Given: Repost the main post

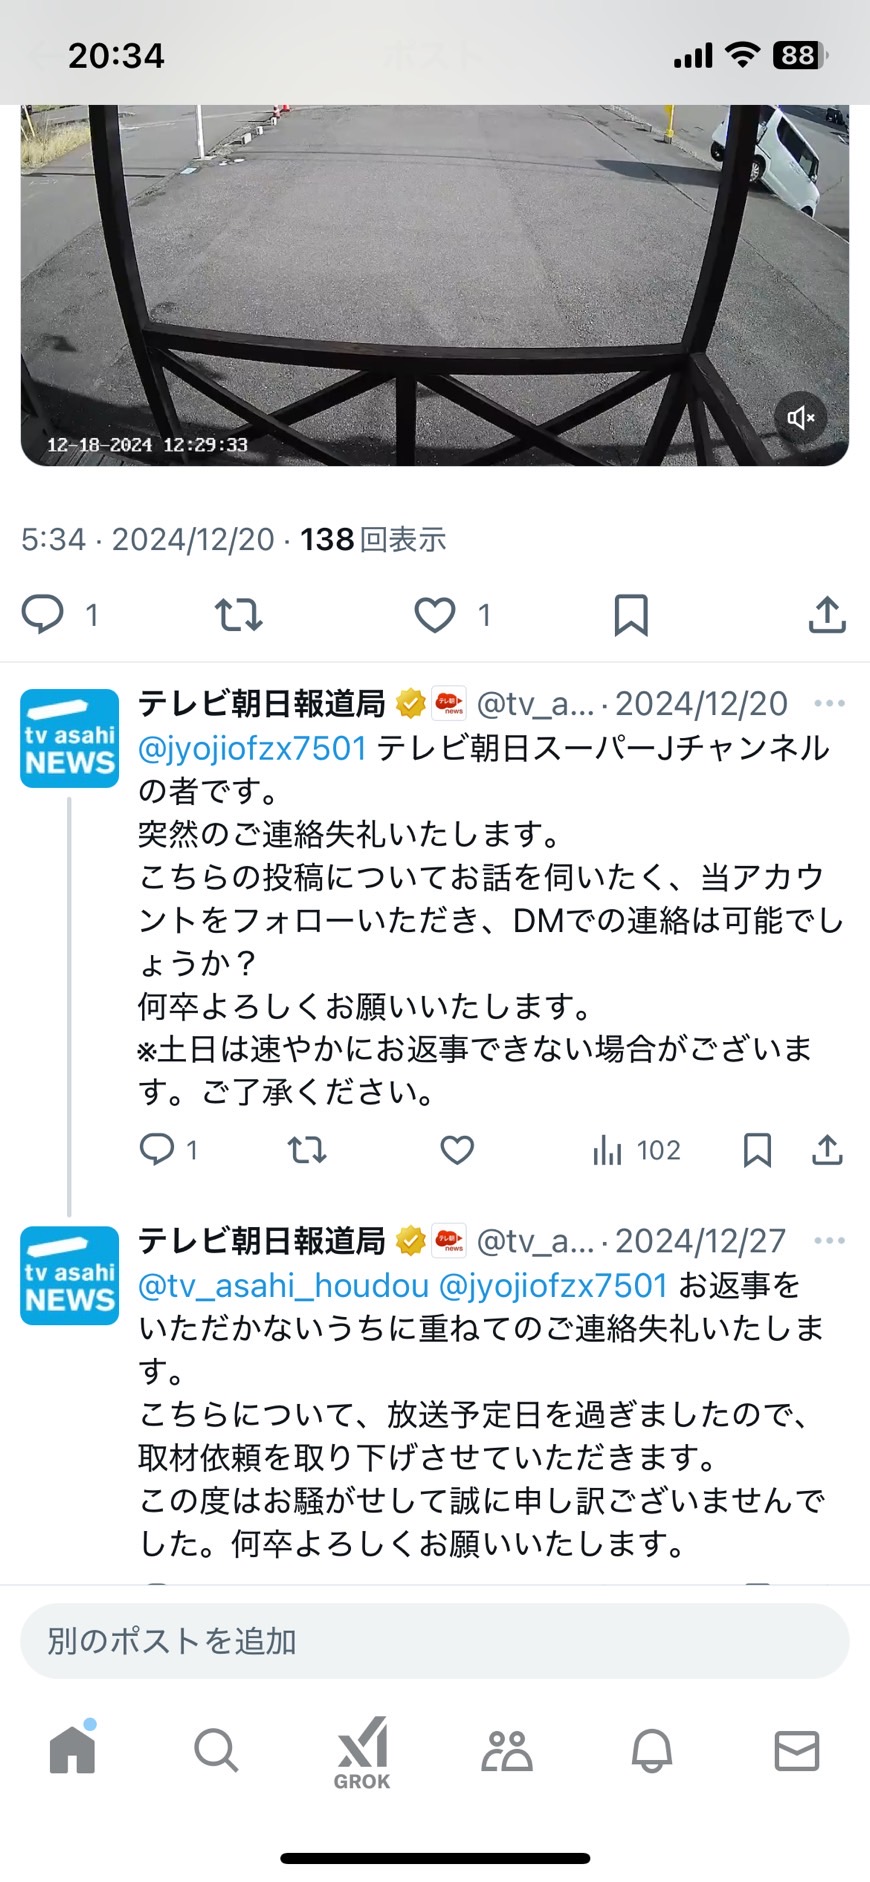Looking at the screenshot, I should click(x=239, y=615).
